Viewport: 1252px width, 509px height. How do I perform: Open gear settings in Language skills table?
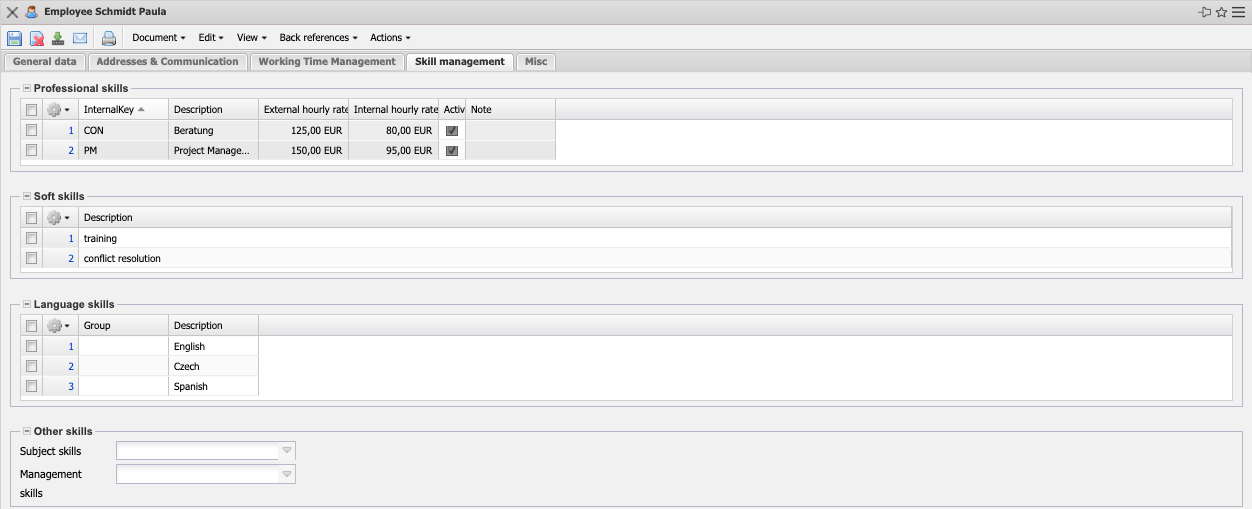point(58,325)
